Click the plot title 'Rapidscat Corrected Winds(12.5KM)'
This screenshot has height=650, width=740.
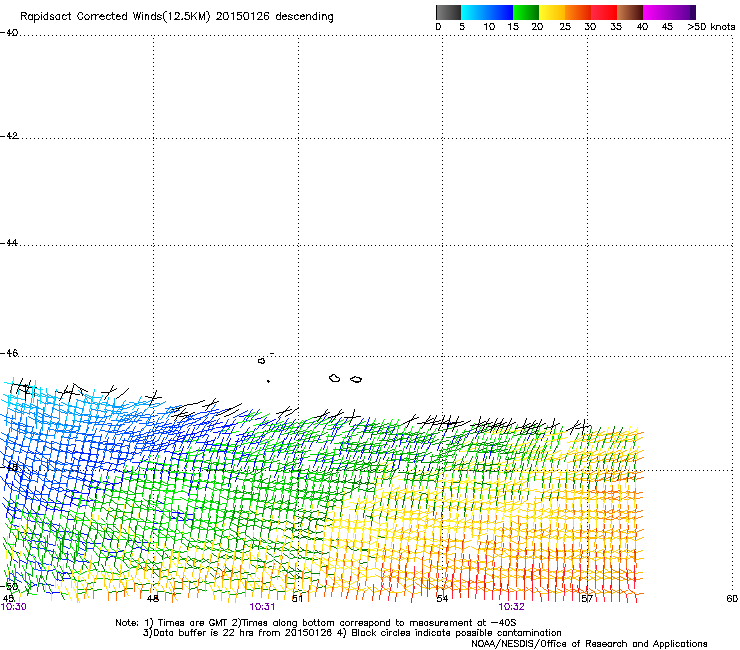pyautogui.click(x=115, y=17)
